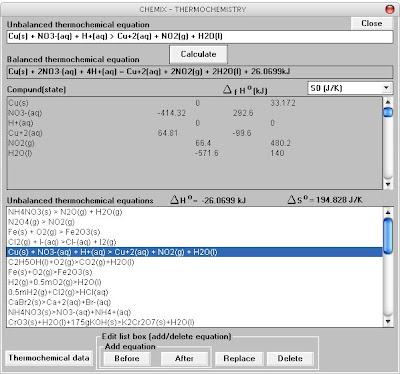Click the compound list scrollbar thumb
The height and width of the screenshot is (374, 400).
pyautogui.click(x=388, y=112)
